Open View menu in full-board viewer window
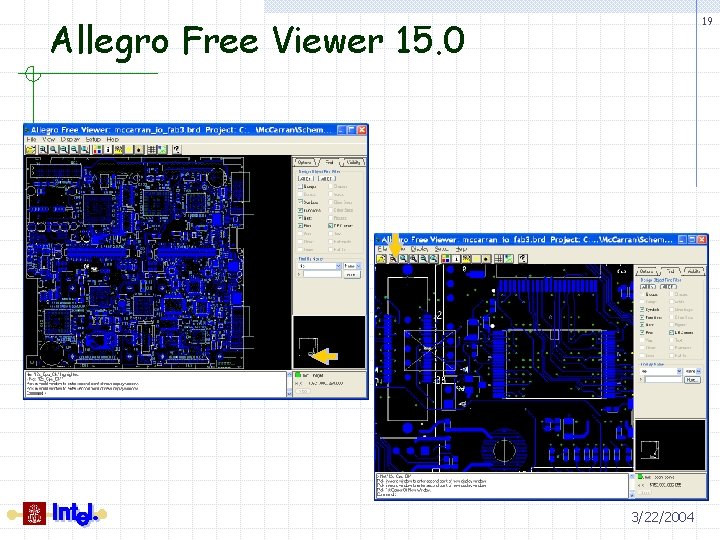The width and height of the screenshot is (720, 540). pyautogui.click(x=48, y=139)
